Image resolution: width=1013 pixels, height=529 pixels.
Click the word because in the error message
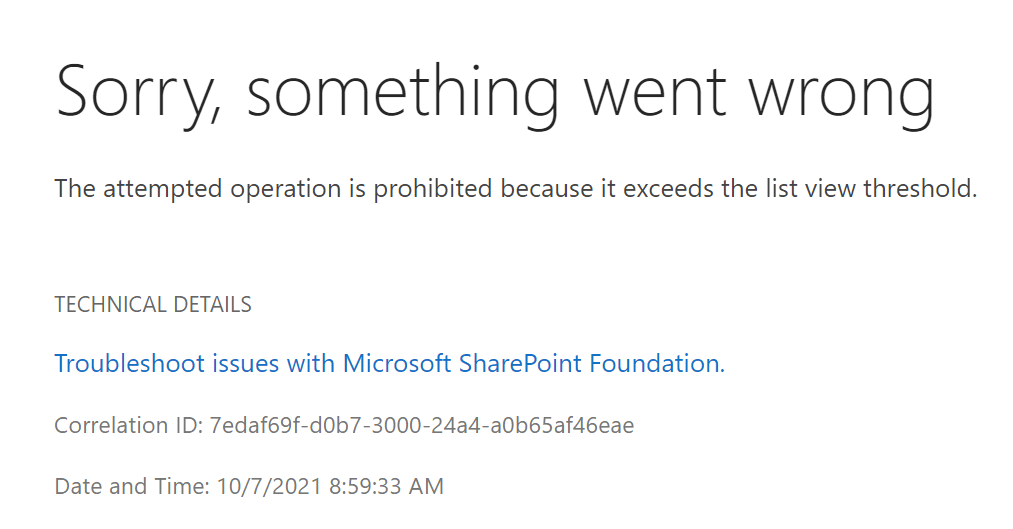click(547, 189)
